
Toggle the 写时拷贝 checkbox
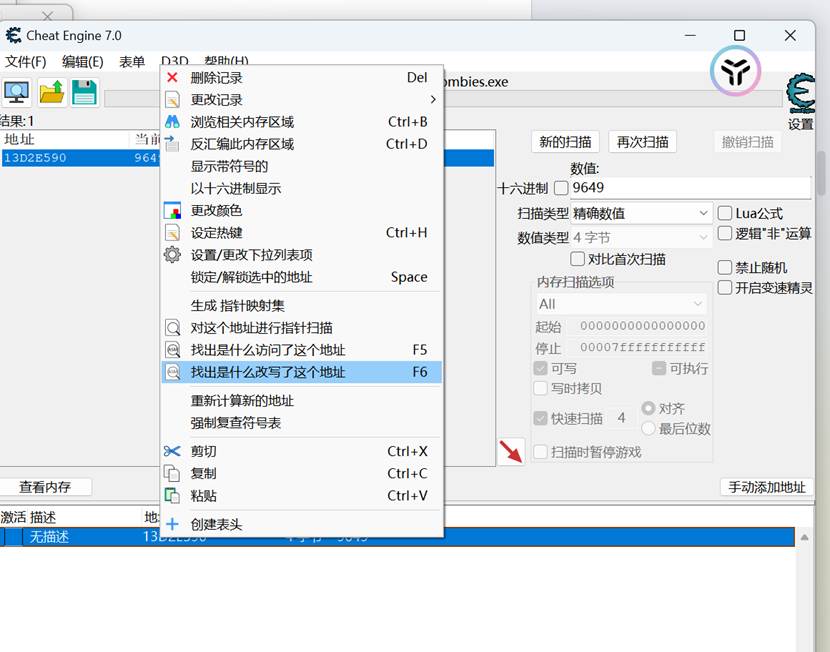540,388
